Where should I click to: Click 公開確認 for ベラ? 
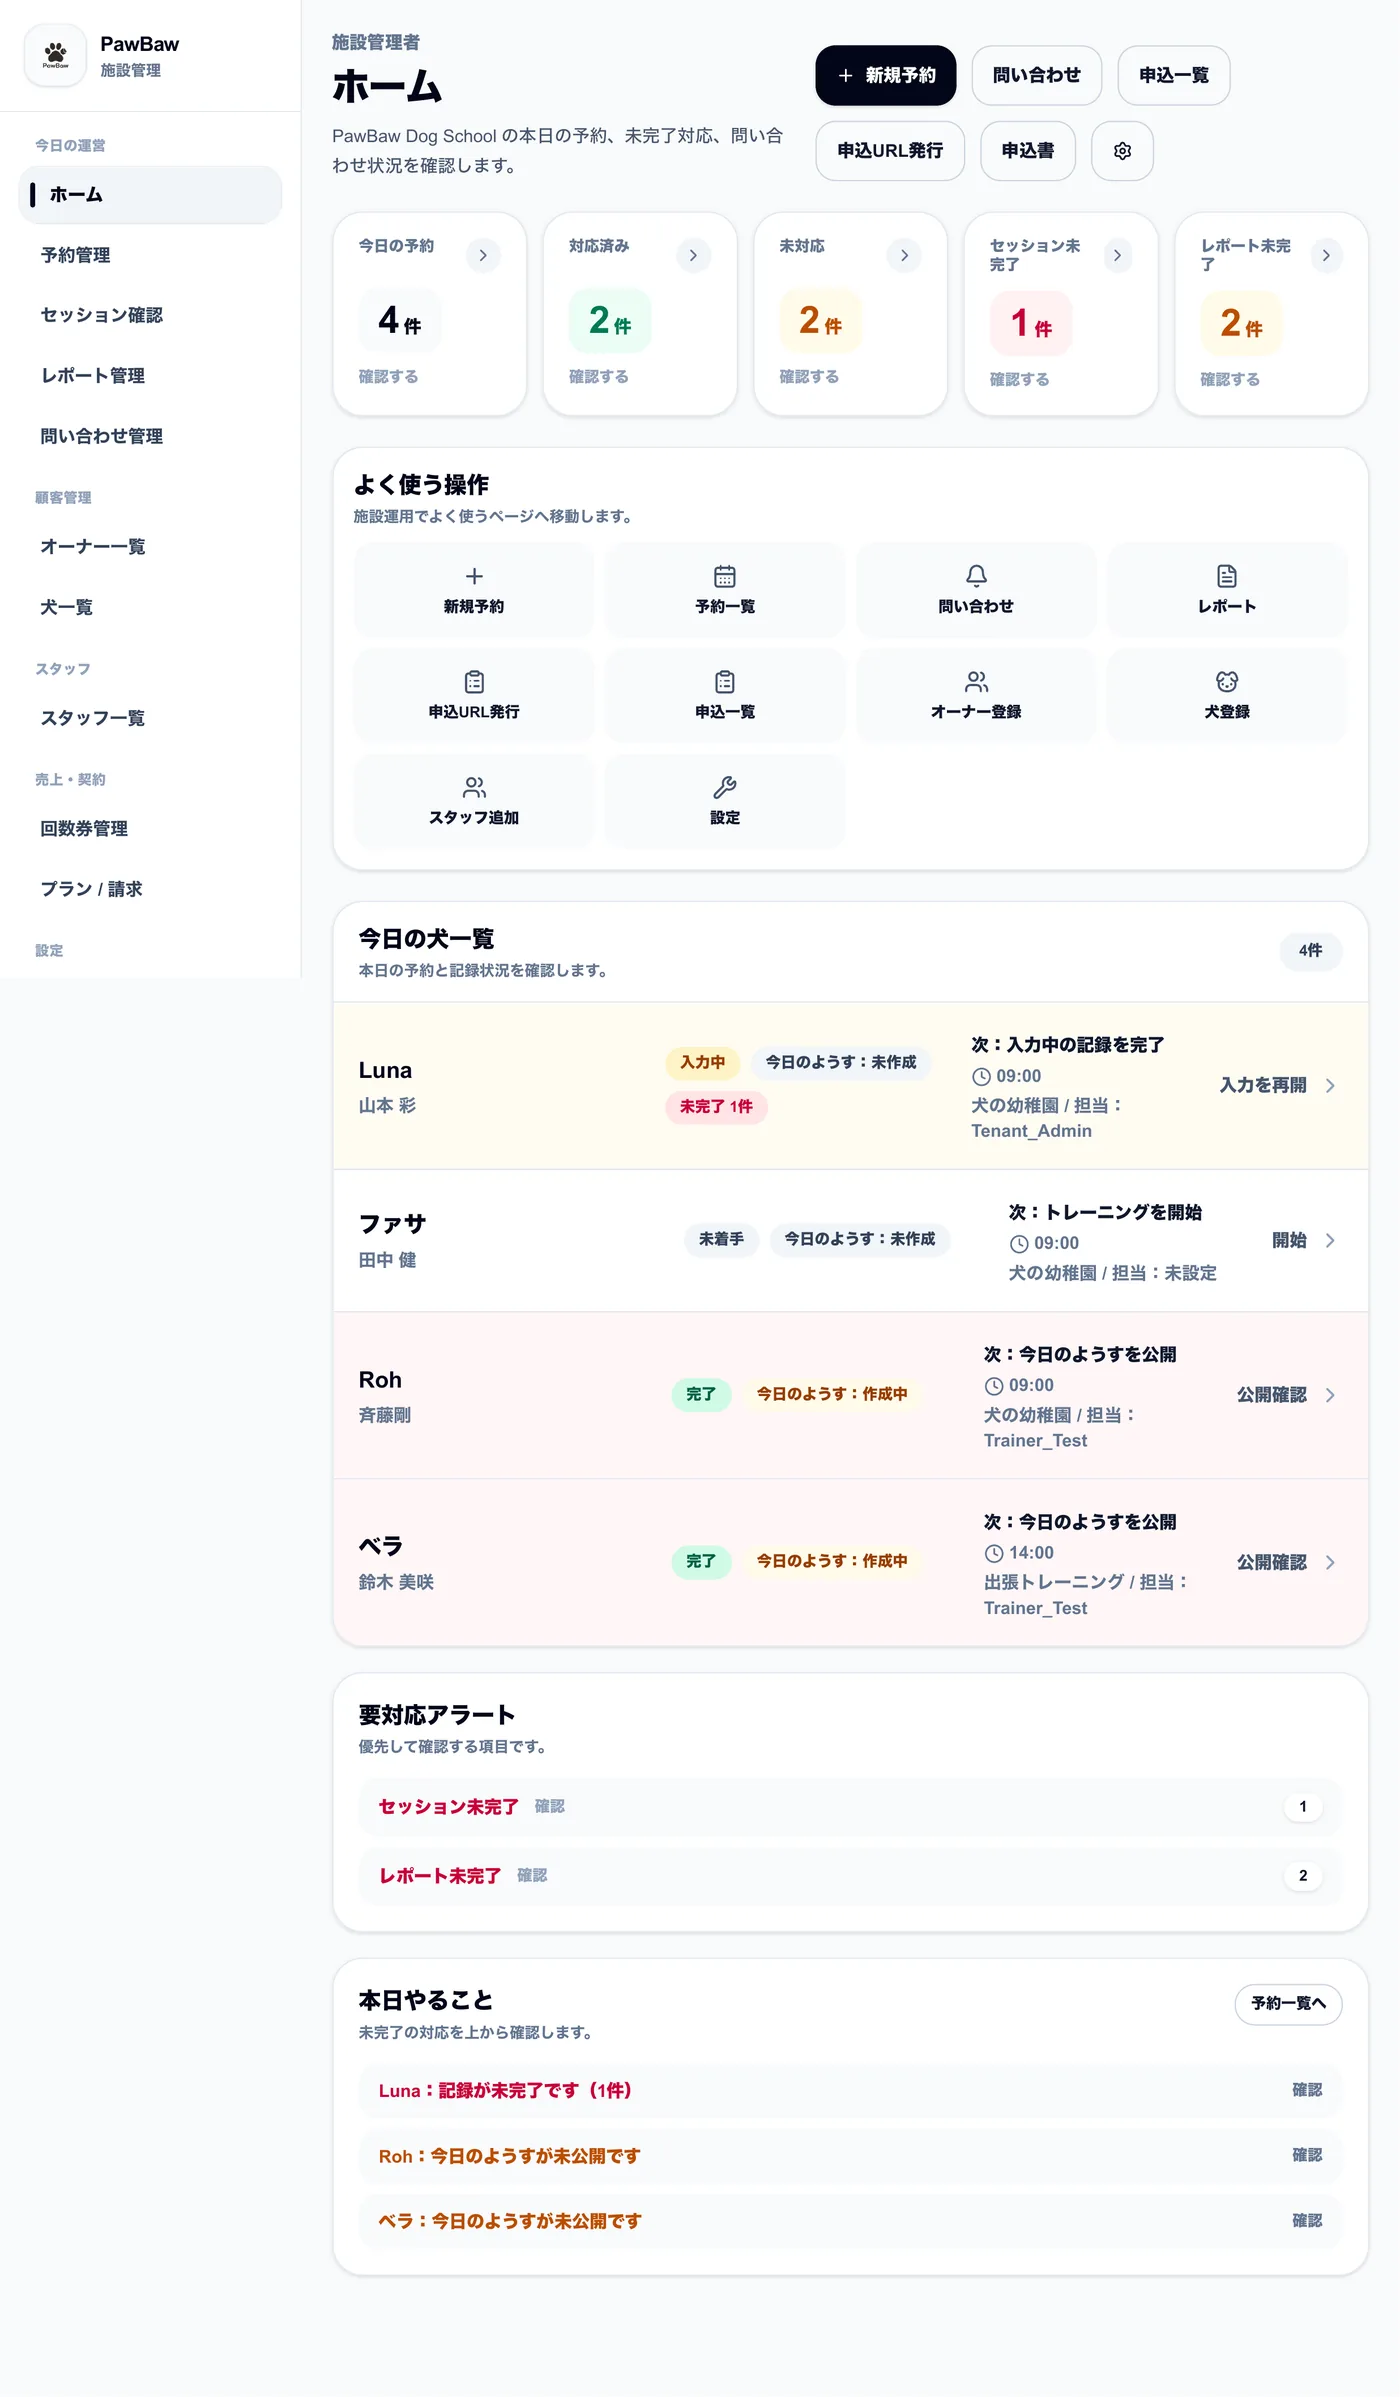1271,1563
